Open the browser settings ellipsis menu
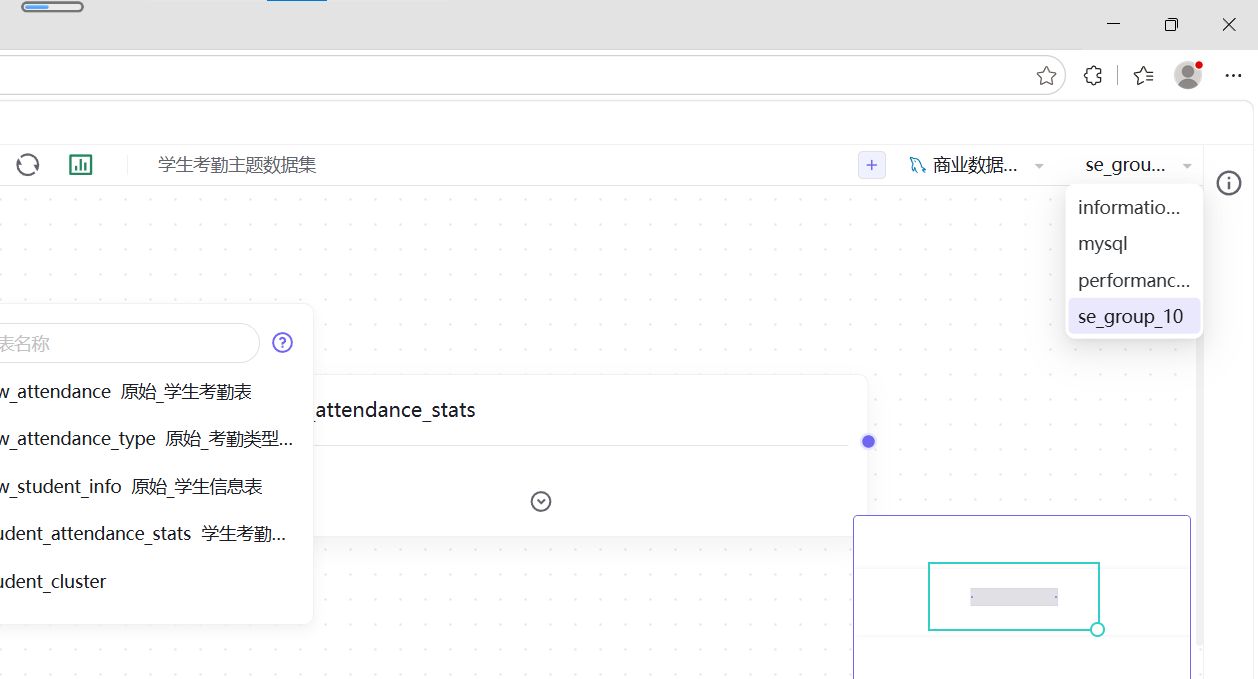The image size is (1258, 679). tap(1233, 75)
